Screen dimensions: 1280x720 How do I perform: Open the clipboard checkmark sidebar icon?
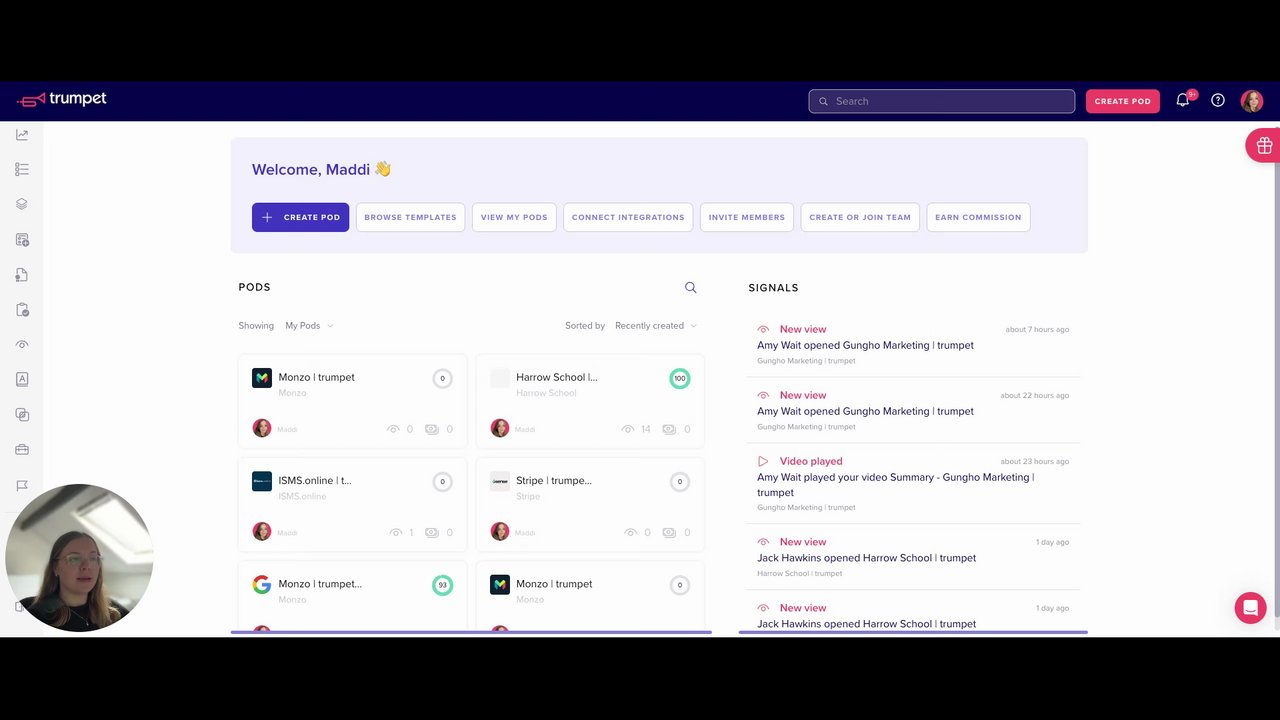point(22,310)
